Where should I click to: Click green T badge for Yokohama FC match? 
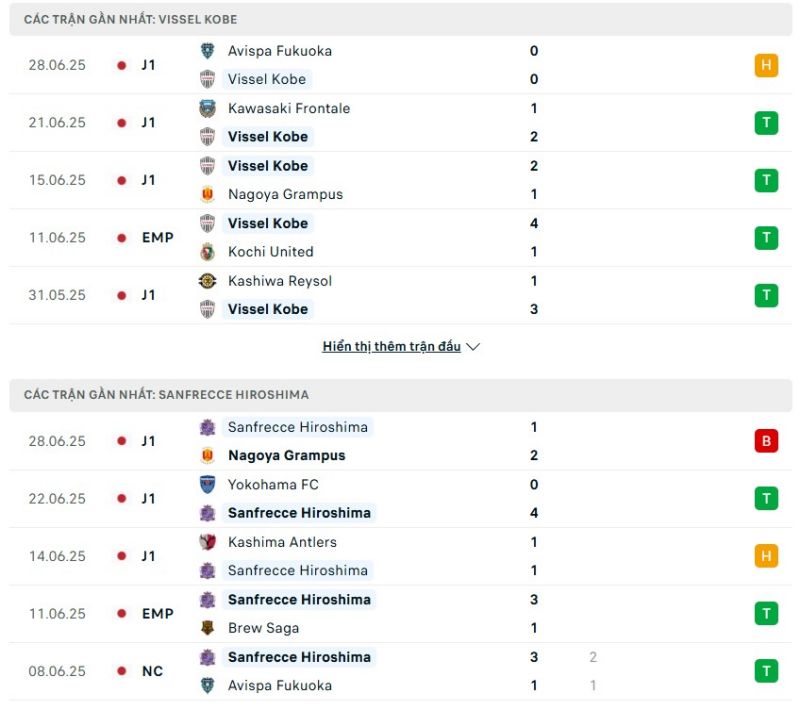coord(766,498)
